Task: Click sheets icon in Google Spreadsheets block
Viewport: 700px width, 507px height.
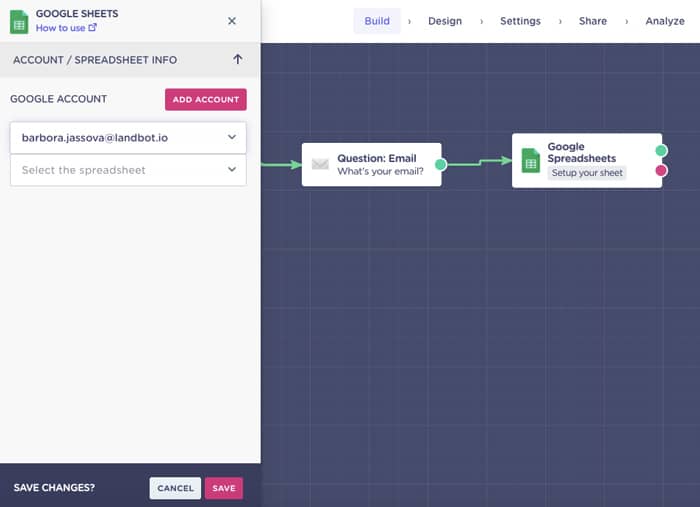Action: tap(531, 161)
